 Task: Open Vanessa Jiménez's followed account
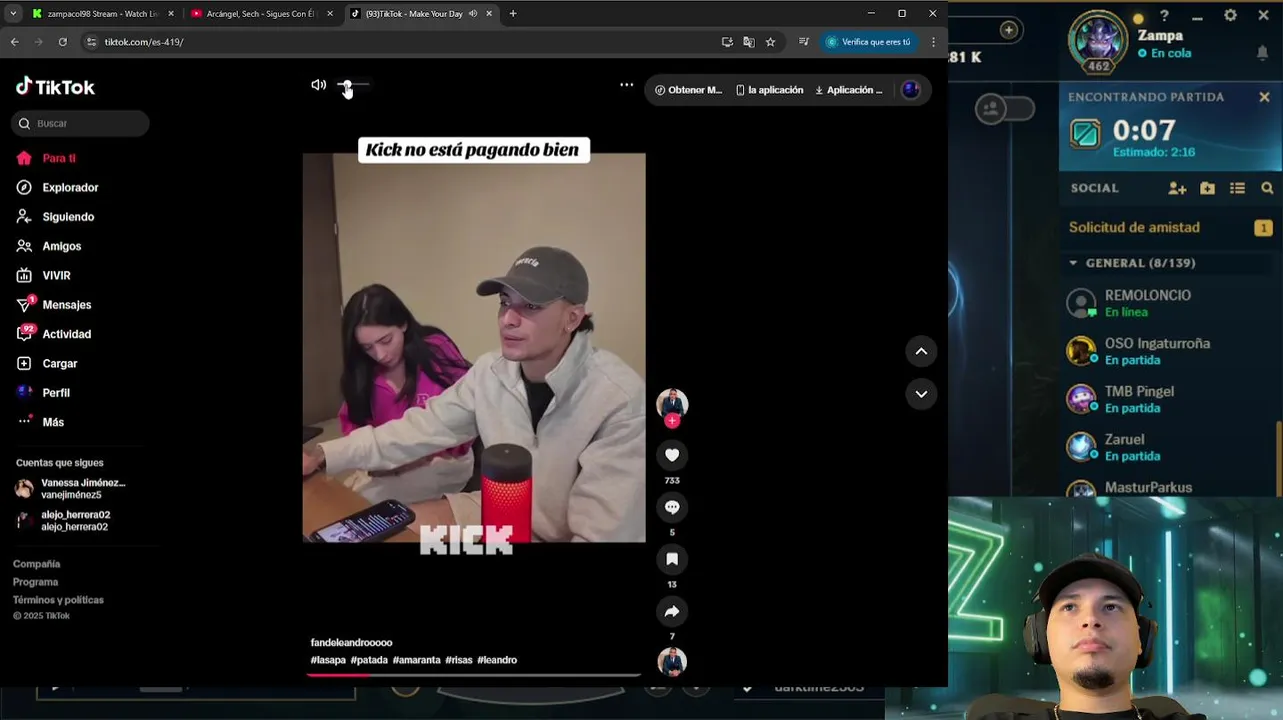[x=70, y=488]
